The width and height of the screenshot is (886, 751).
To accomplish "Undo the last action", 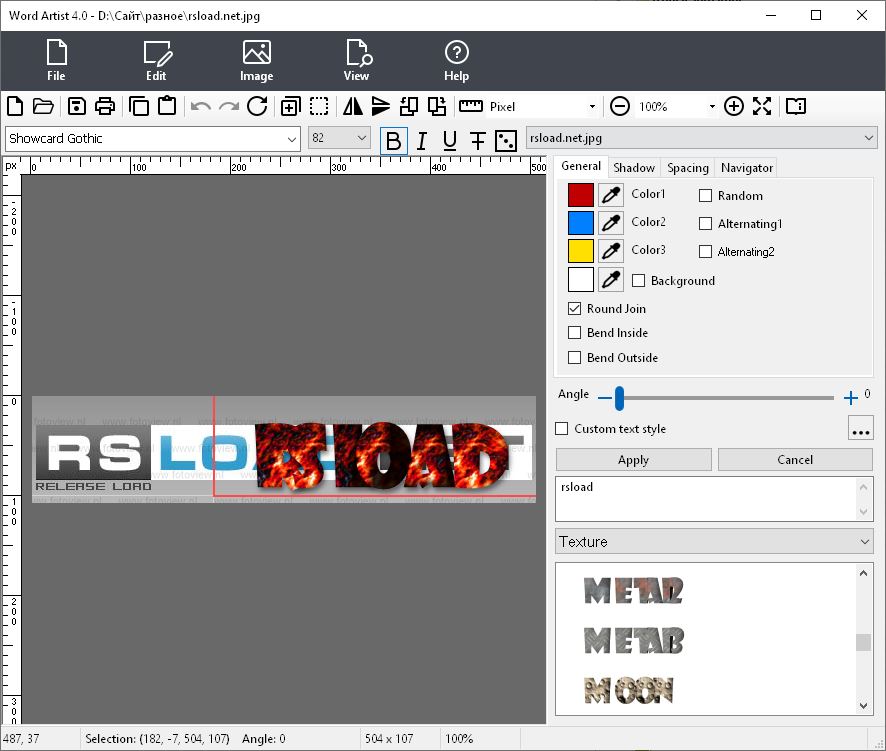I will [x=201, y=107].
